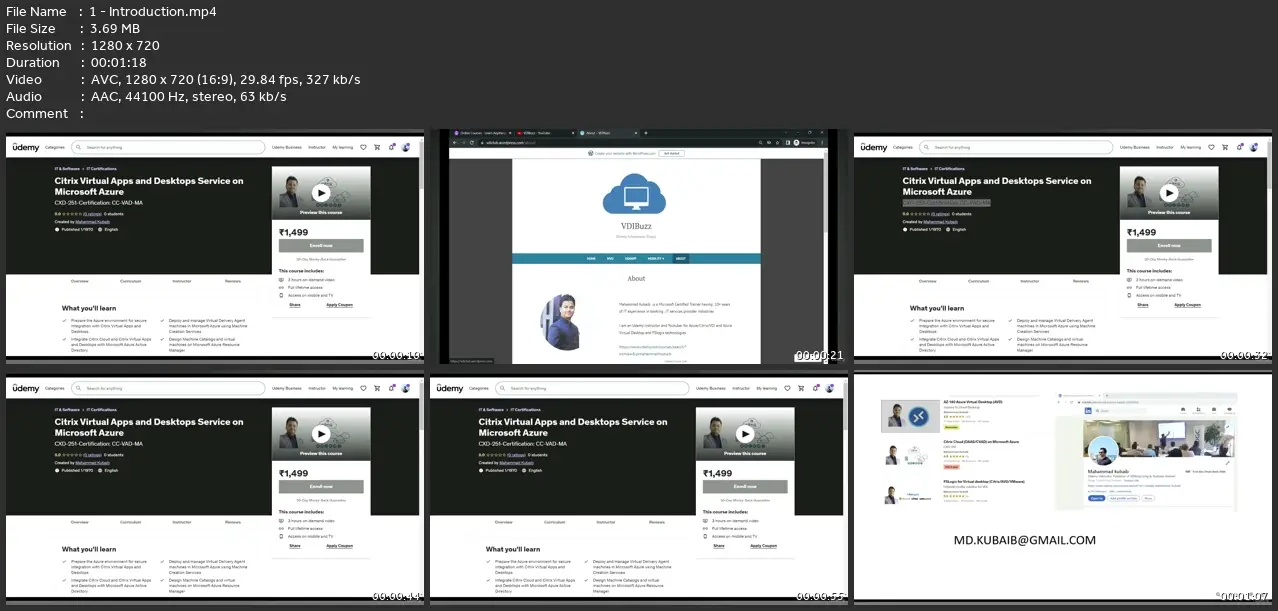Open the Reviews tab in the 00:00:44 frame
Image resolution: width=1278 pixels, height=611 pixels.
(233, 522)
